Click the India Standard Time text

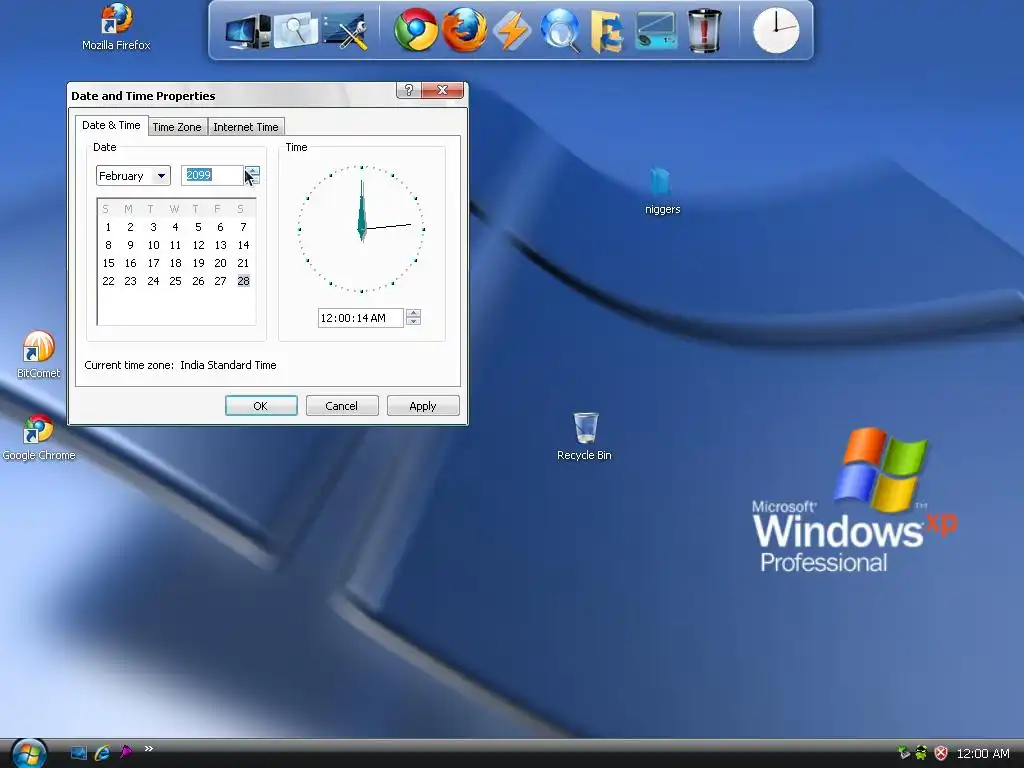click(x=228, y=365)
